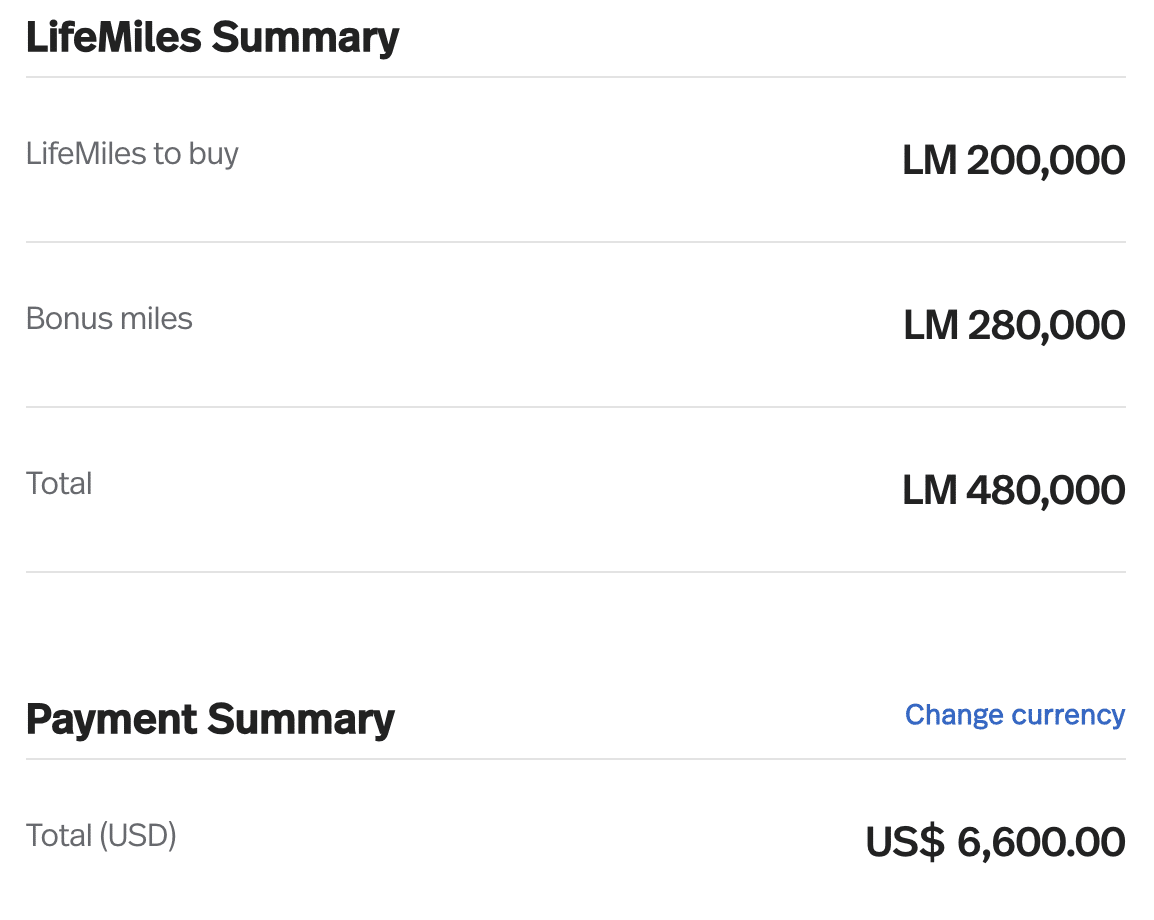
Task: Click the divider below LifeMiles to buy row
Action: click(x=576, y=242)
